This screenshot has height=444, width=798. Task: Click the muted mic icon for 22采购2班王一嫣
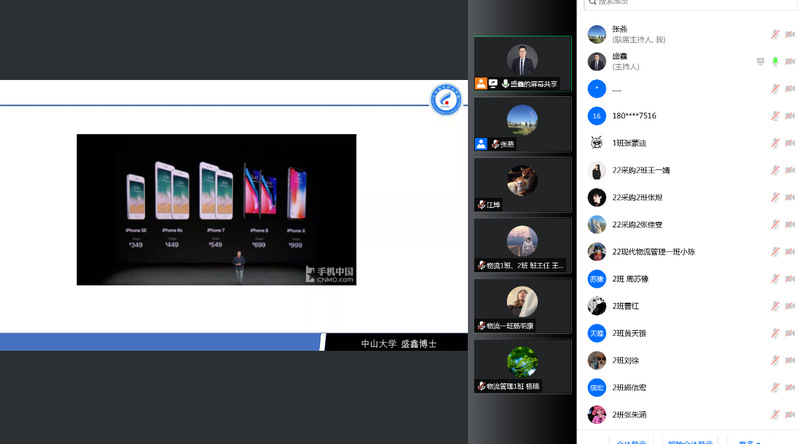pos(775,170)
